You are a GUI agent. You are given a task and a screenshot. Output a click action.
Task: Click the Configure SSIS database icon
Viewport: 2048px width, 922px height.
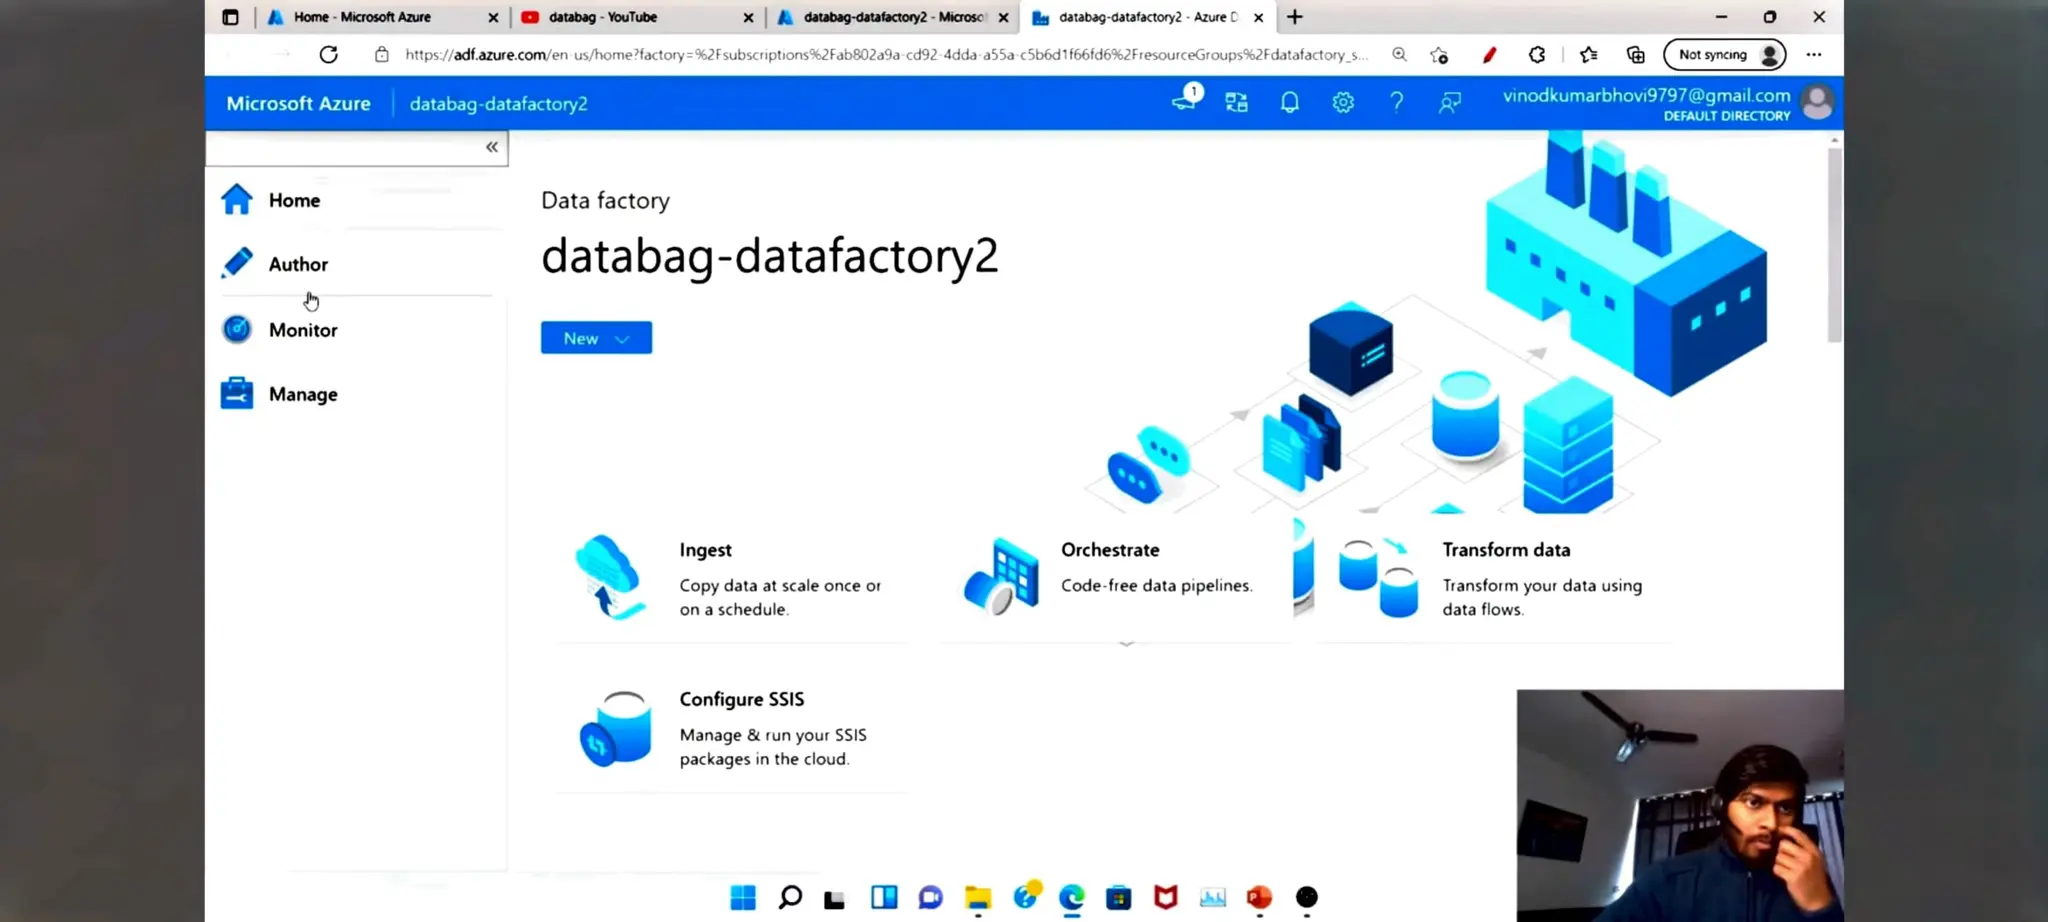tap(615, 728)
